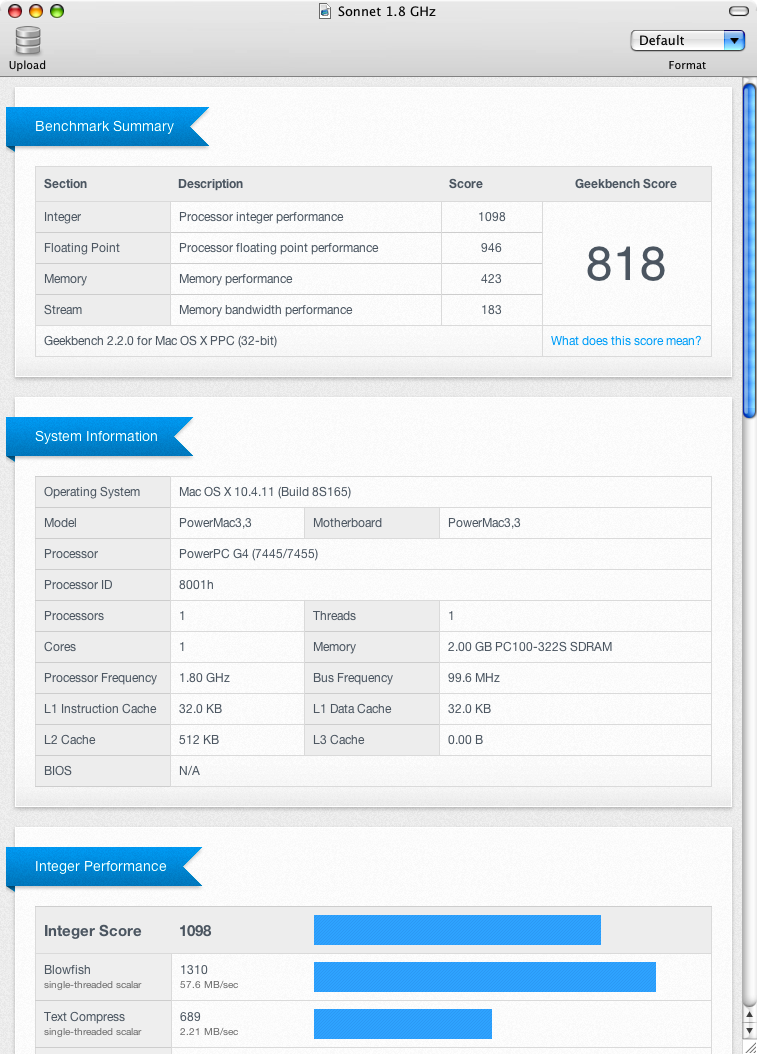The height and width of the screenshot is (1054, 757).
Task: Click the L1 Data Cache label
Action: point(352,708)
